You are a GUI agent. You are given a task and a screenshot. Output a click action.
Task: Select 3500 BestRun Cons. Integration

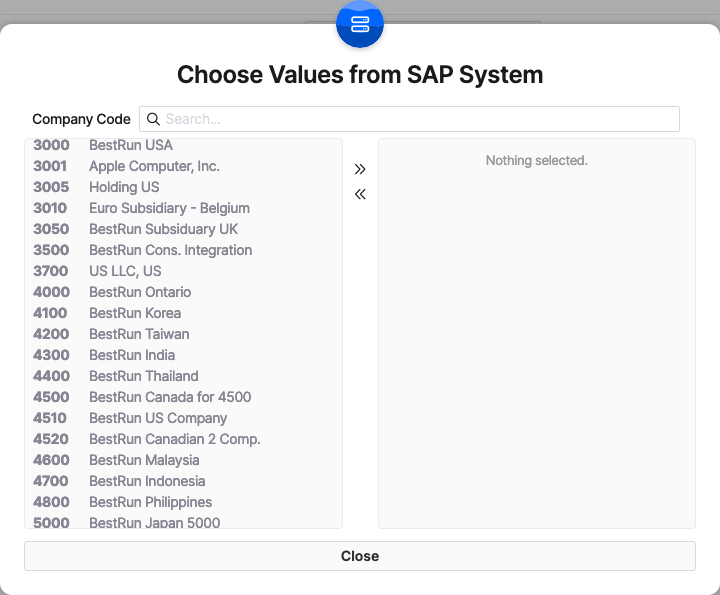click(x=183, y=250)
